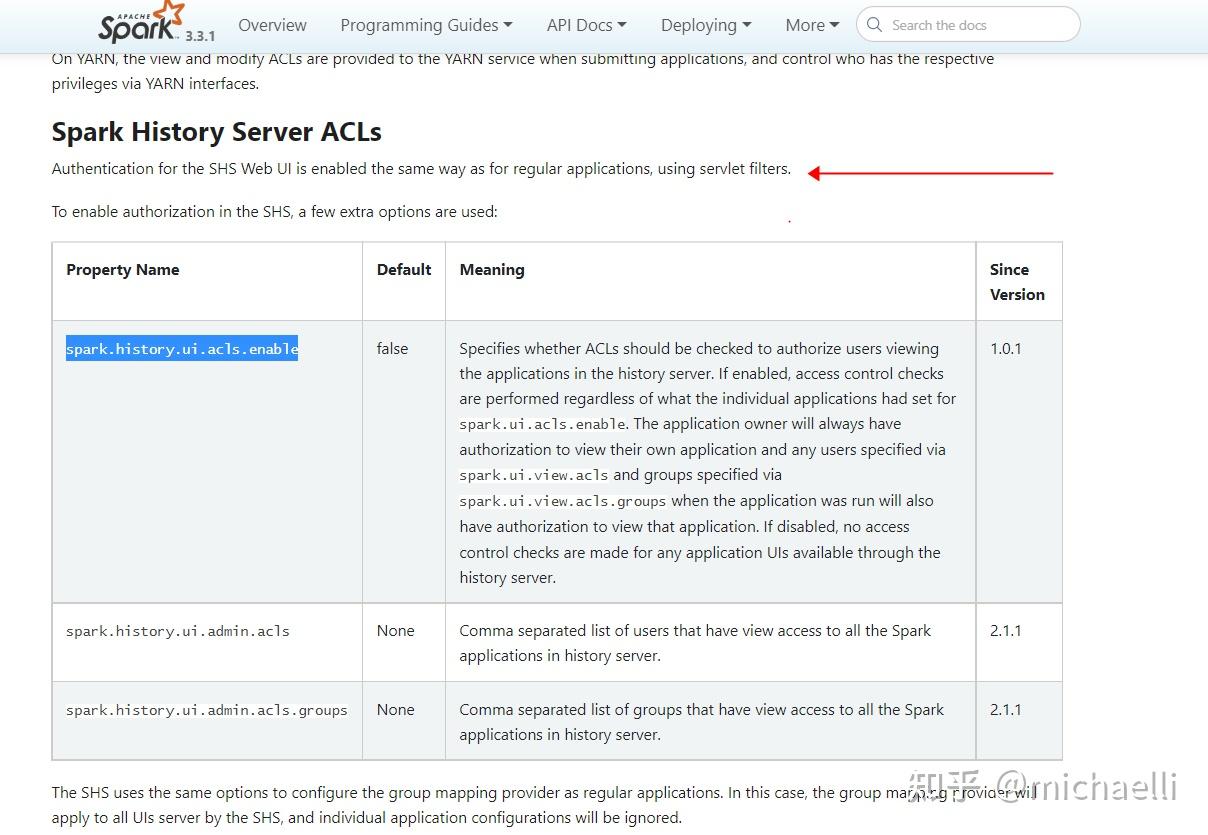Open the Programming Guides dropdown
Image resolution: width=1208 pixels, height=835 pixels.
pyautogui.click(x=426, y=25)
